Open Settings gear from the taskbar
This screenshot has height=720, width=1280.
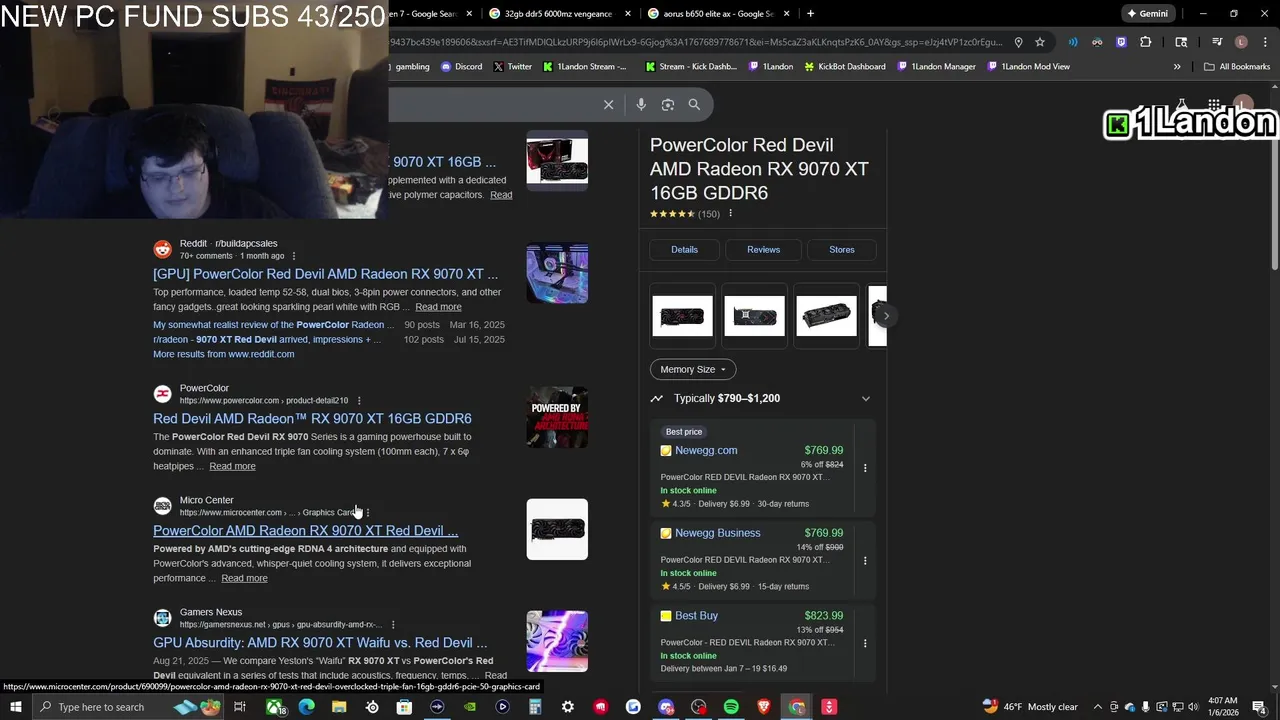coord(568,707)
